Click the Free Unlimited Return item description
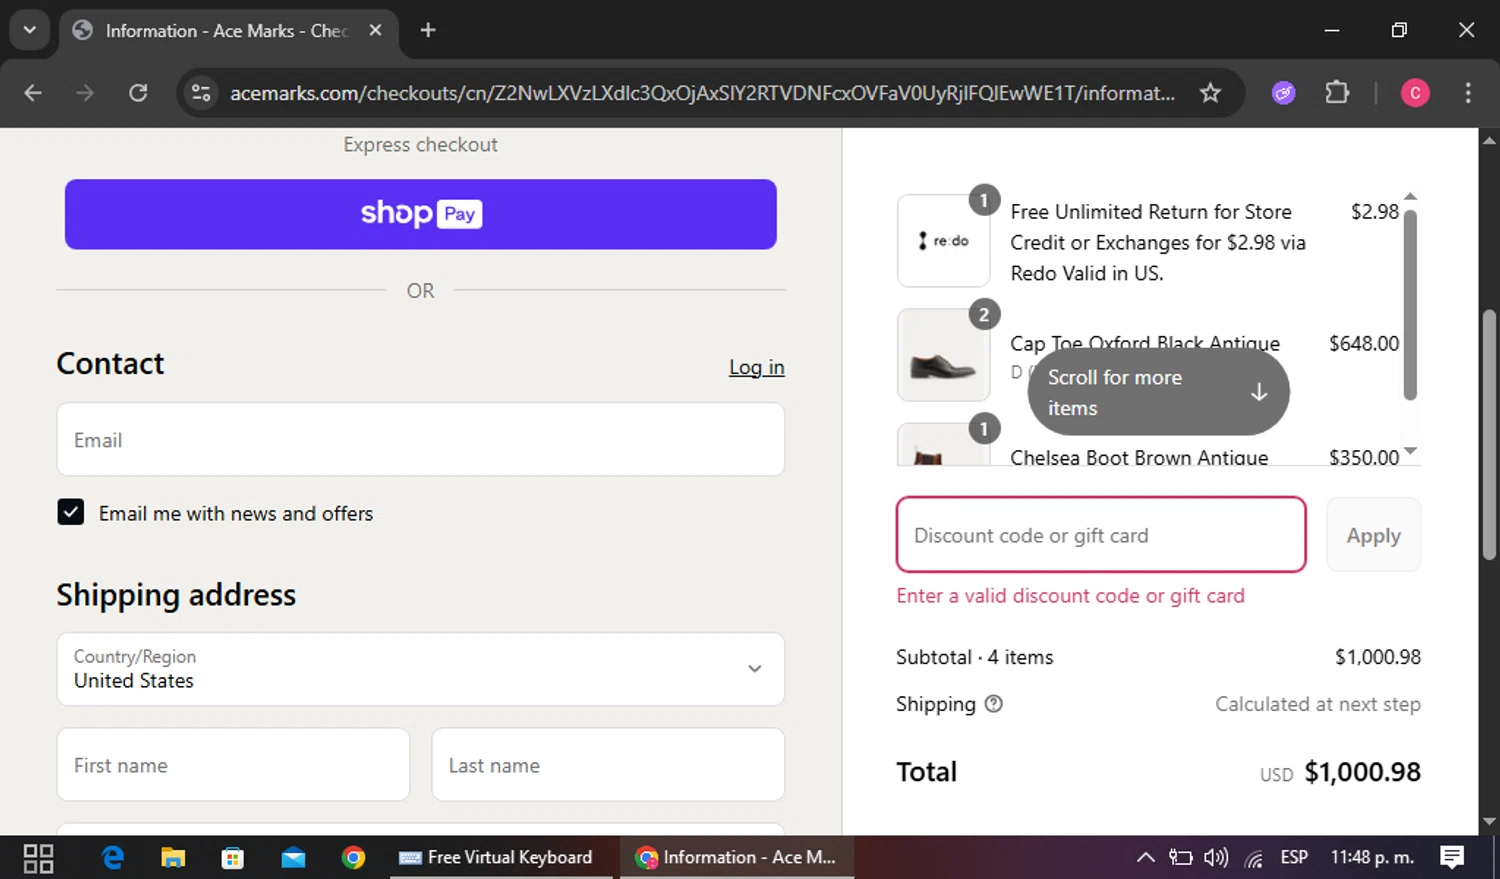 point(1158,242)
